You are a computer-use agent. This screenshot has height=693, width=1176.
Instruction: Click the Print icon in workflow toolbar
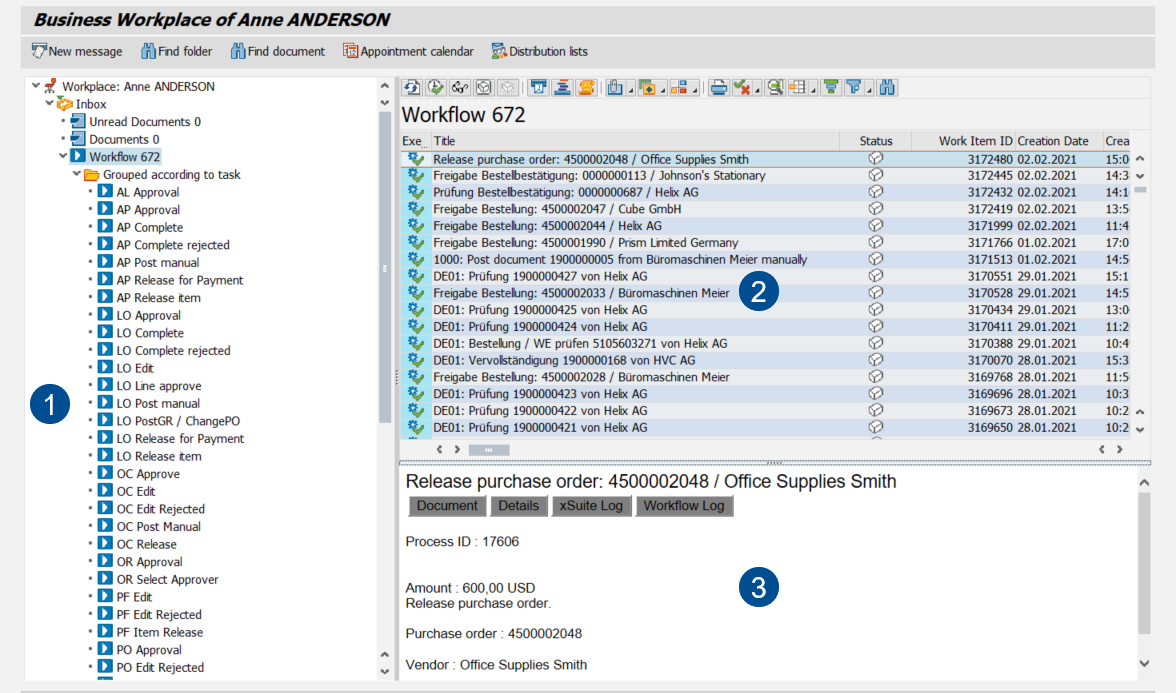point(718,88)
